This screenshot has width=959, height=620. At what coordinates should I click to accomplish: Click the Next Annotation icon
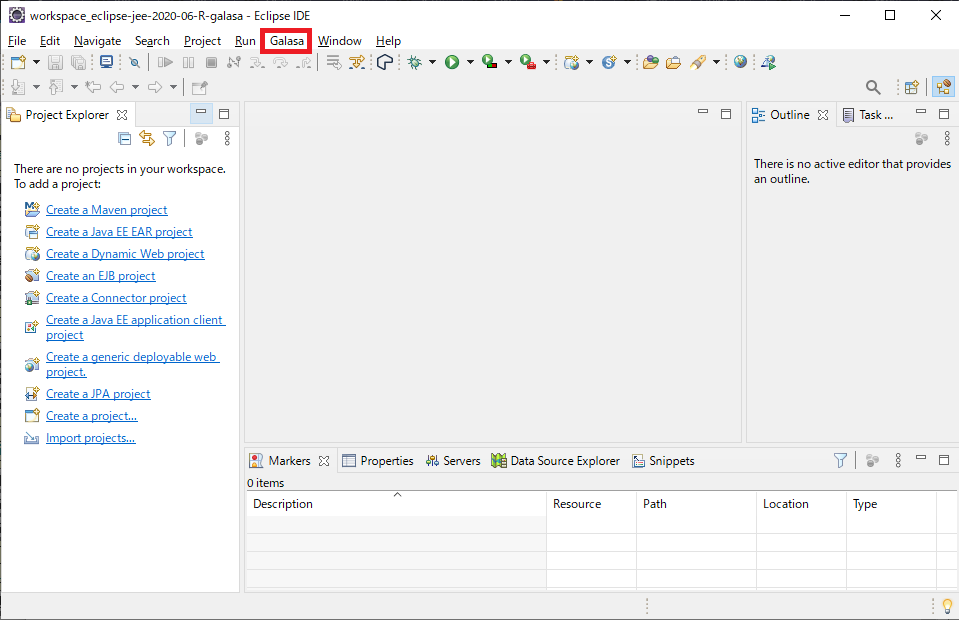18,87
